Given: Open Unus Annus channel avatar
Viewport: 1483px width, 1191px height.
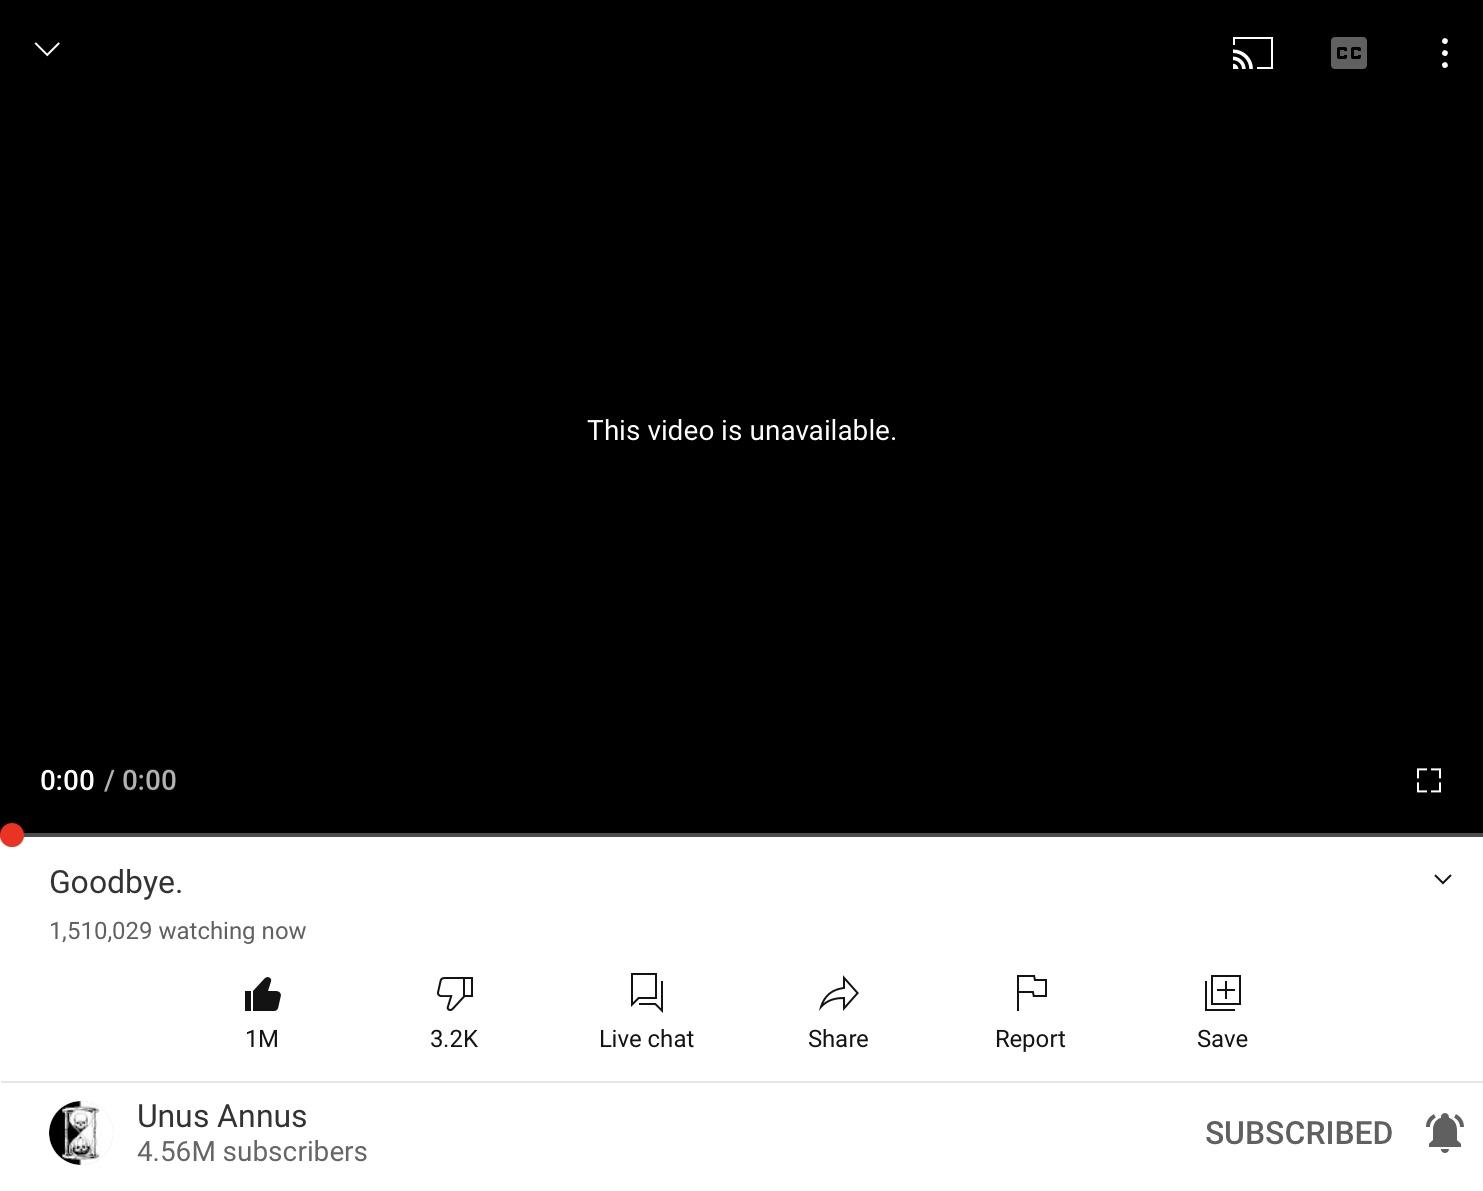Looking at the screenshot, I should coord(79,1133).
